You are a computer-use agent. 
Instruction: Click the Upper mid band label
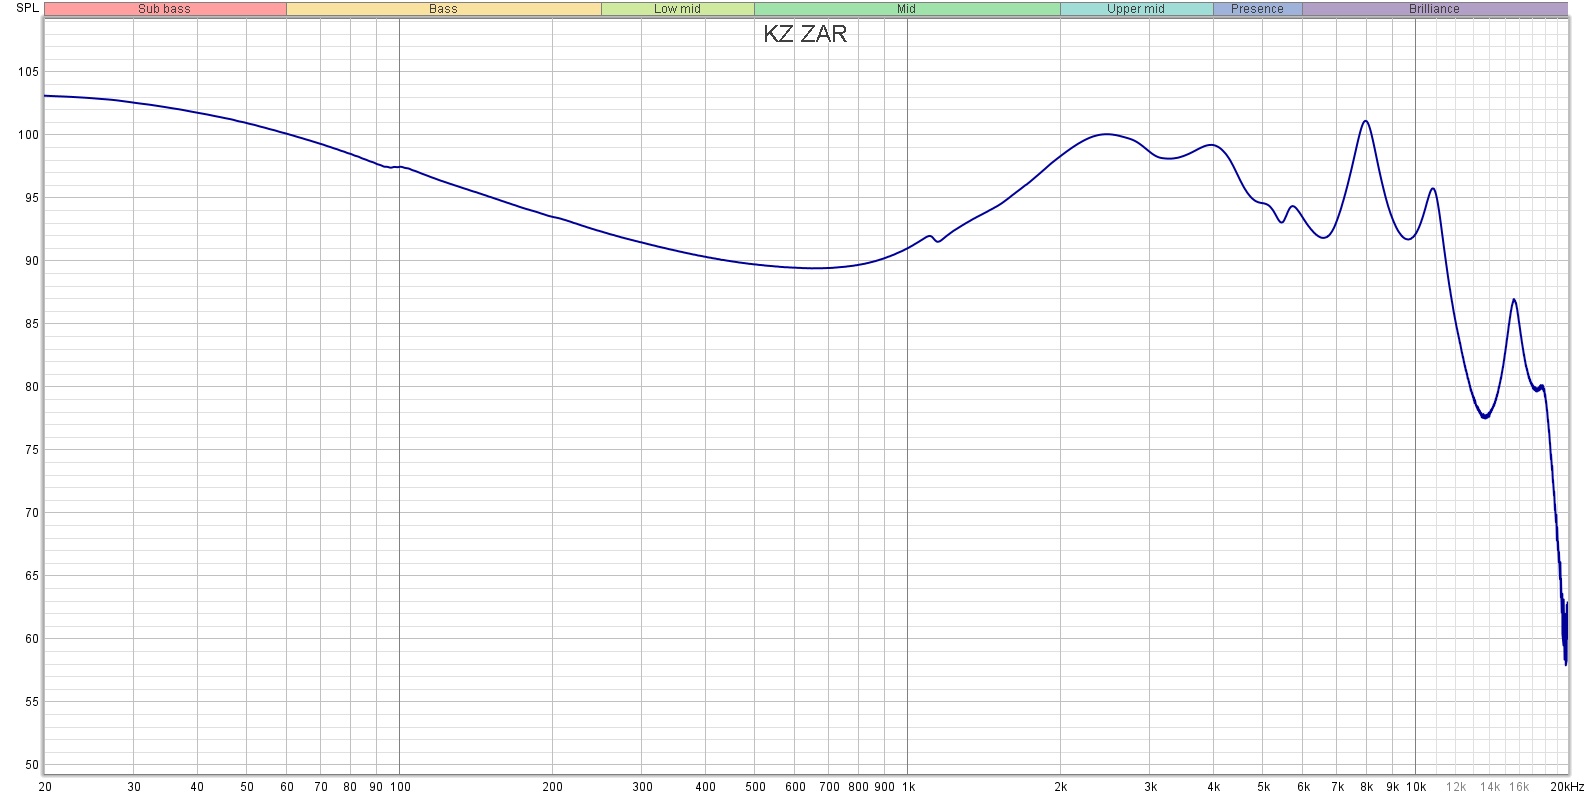[x=1136, y=9]
